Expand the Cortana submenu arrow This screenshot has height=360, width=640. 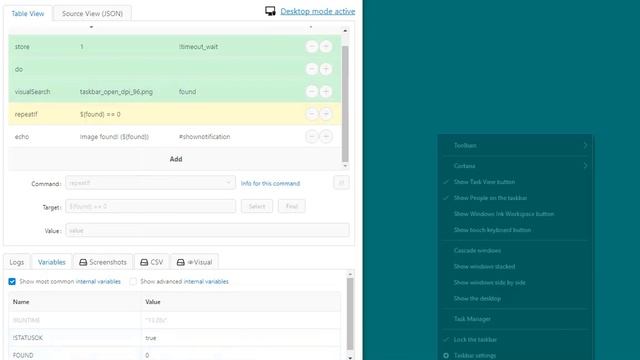pyautogui.click(x=585, y=166)
